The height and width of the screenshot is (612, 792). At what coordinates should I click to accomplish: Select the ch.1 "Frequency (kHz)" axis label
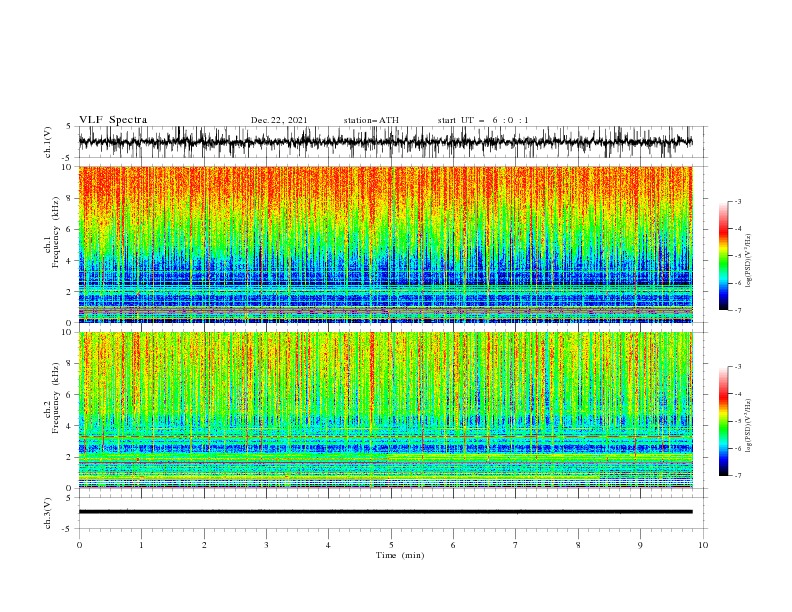(x=56, y=231)
